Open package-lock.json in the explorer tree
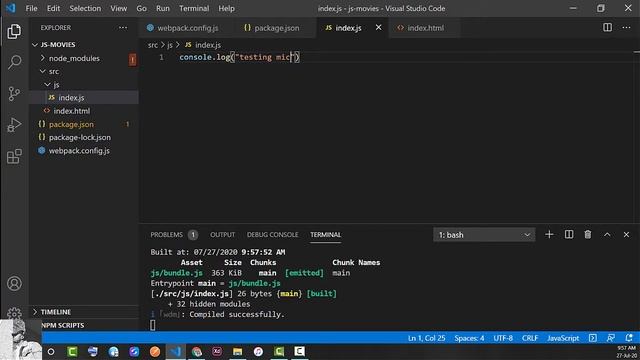 (84, 137)
